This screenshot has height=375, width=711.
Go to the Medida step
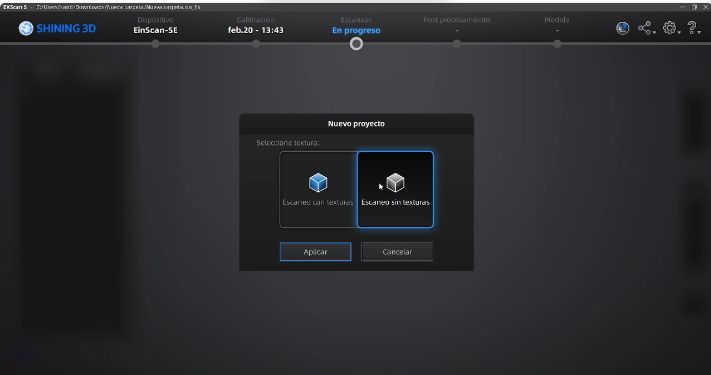pyautogui.click(x=557, y=24)
